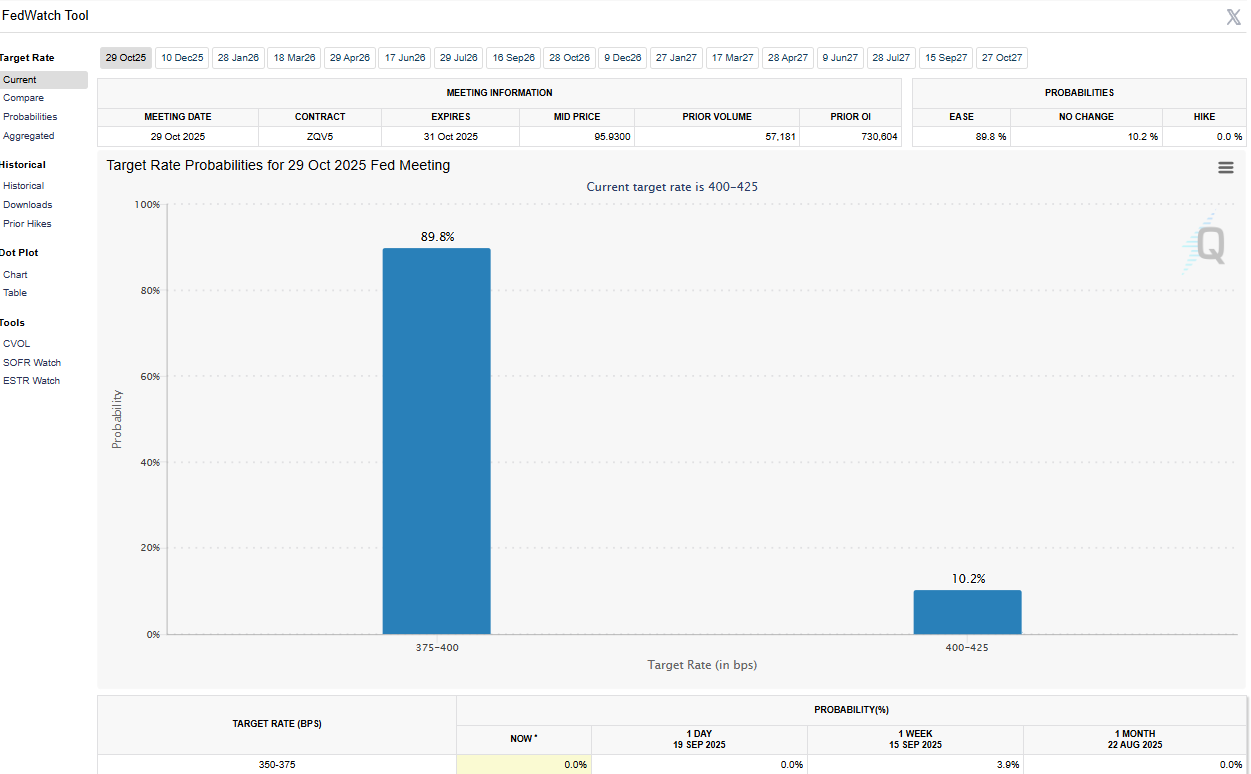Click the ZQV5 contract cell
The width and height of the screenshot is (1251, 774).
(x=320, y=137)
